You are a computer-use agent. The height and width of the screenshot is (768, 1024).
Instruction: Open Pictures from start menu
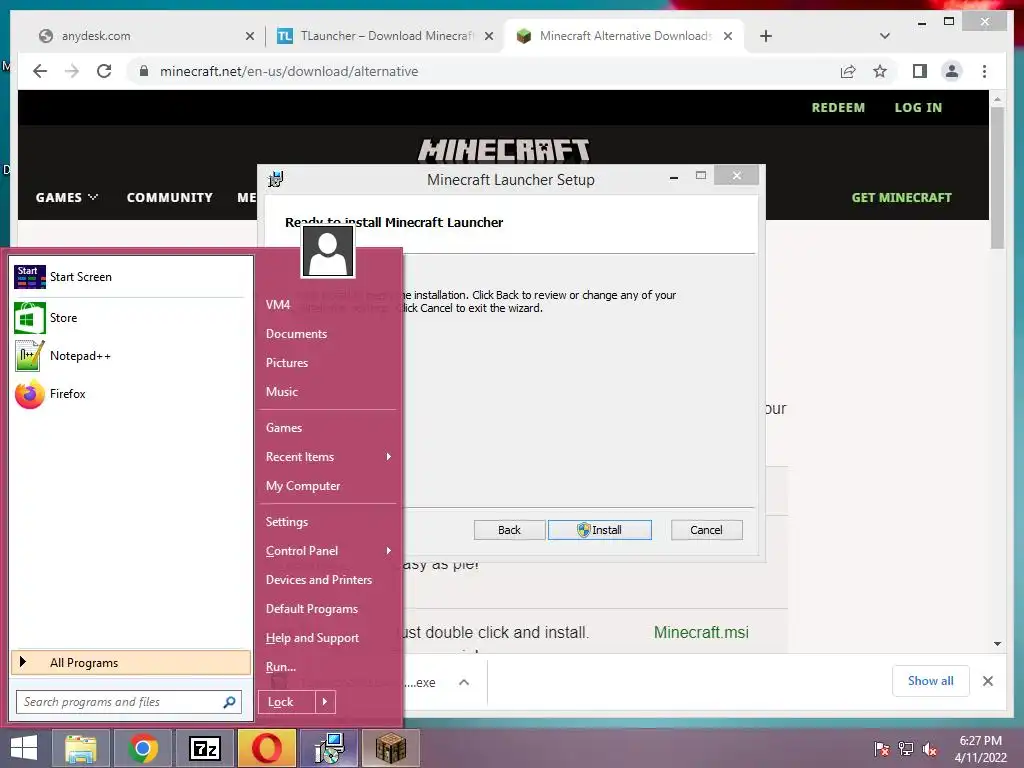click(x=287, y=362)
